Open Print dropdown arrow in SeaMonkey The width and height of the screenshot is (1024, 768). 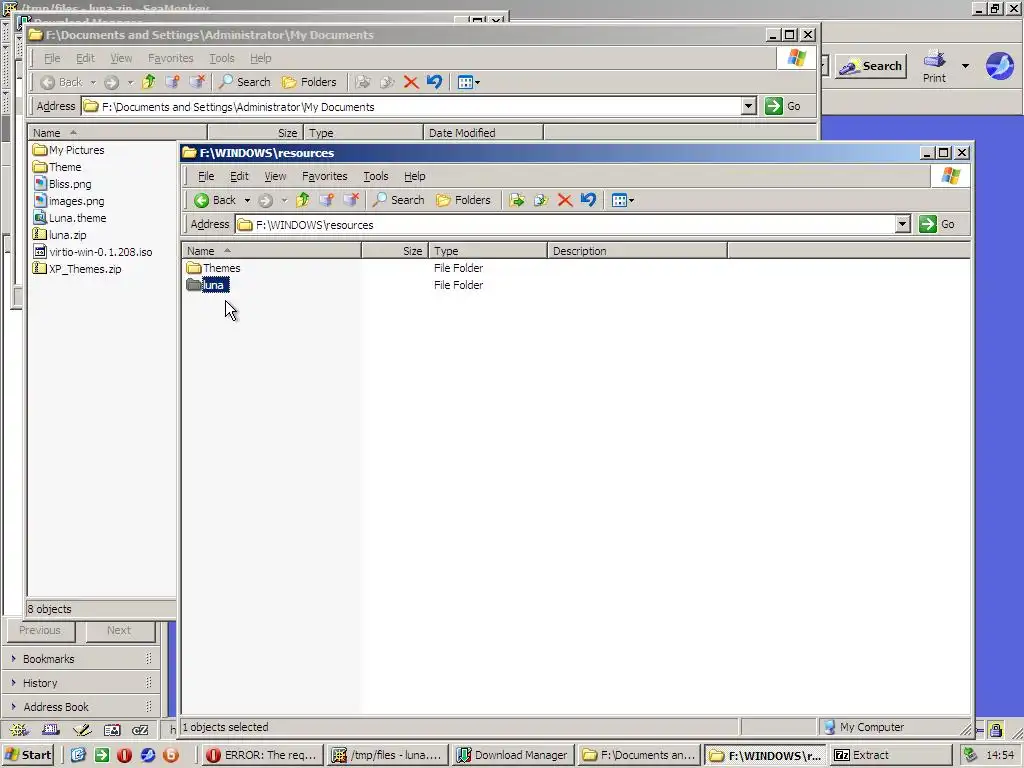point(965,66)
